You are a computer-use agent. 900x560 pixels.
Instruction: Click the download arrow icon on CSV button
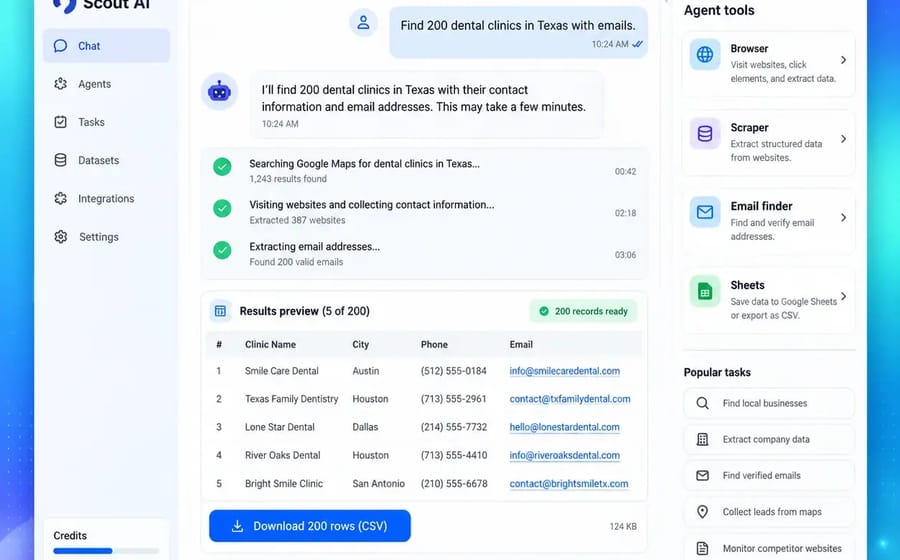tap(237, 526)
